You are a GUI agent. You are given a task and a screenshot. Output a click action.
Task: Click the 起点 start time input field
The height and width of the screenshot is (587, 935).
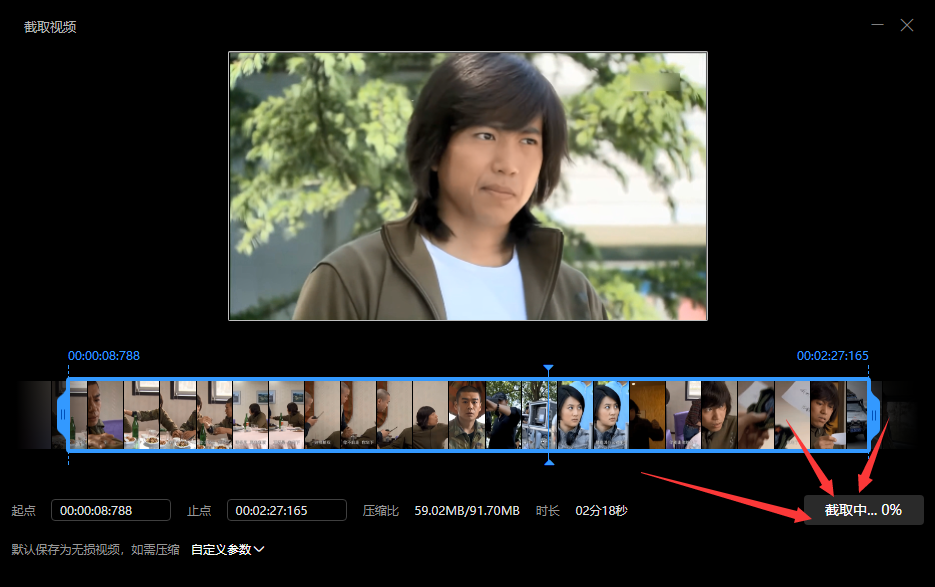pos(111,510)
